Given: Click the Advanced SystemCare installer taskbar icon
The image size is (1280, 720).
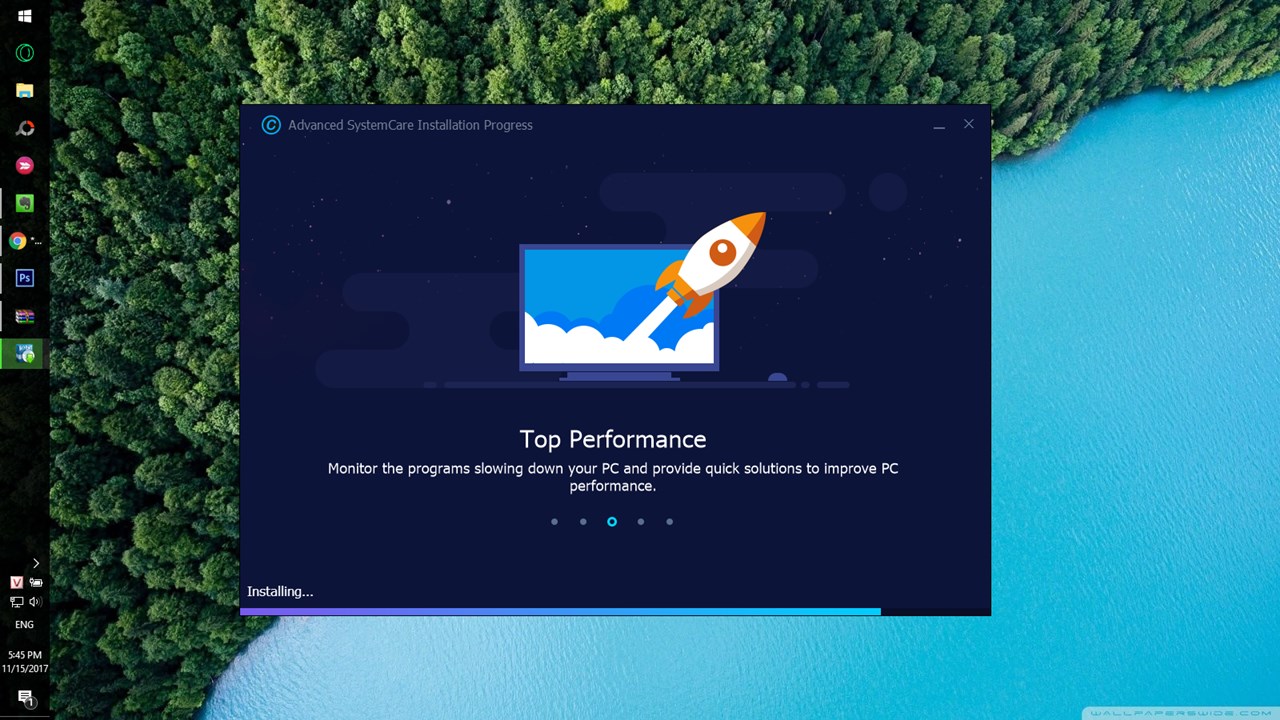Looking at the screenshot, I should pos(24,354).
